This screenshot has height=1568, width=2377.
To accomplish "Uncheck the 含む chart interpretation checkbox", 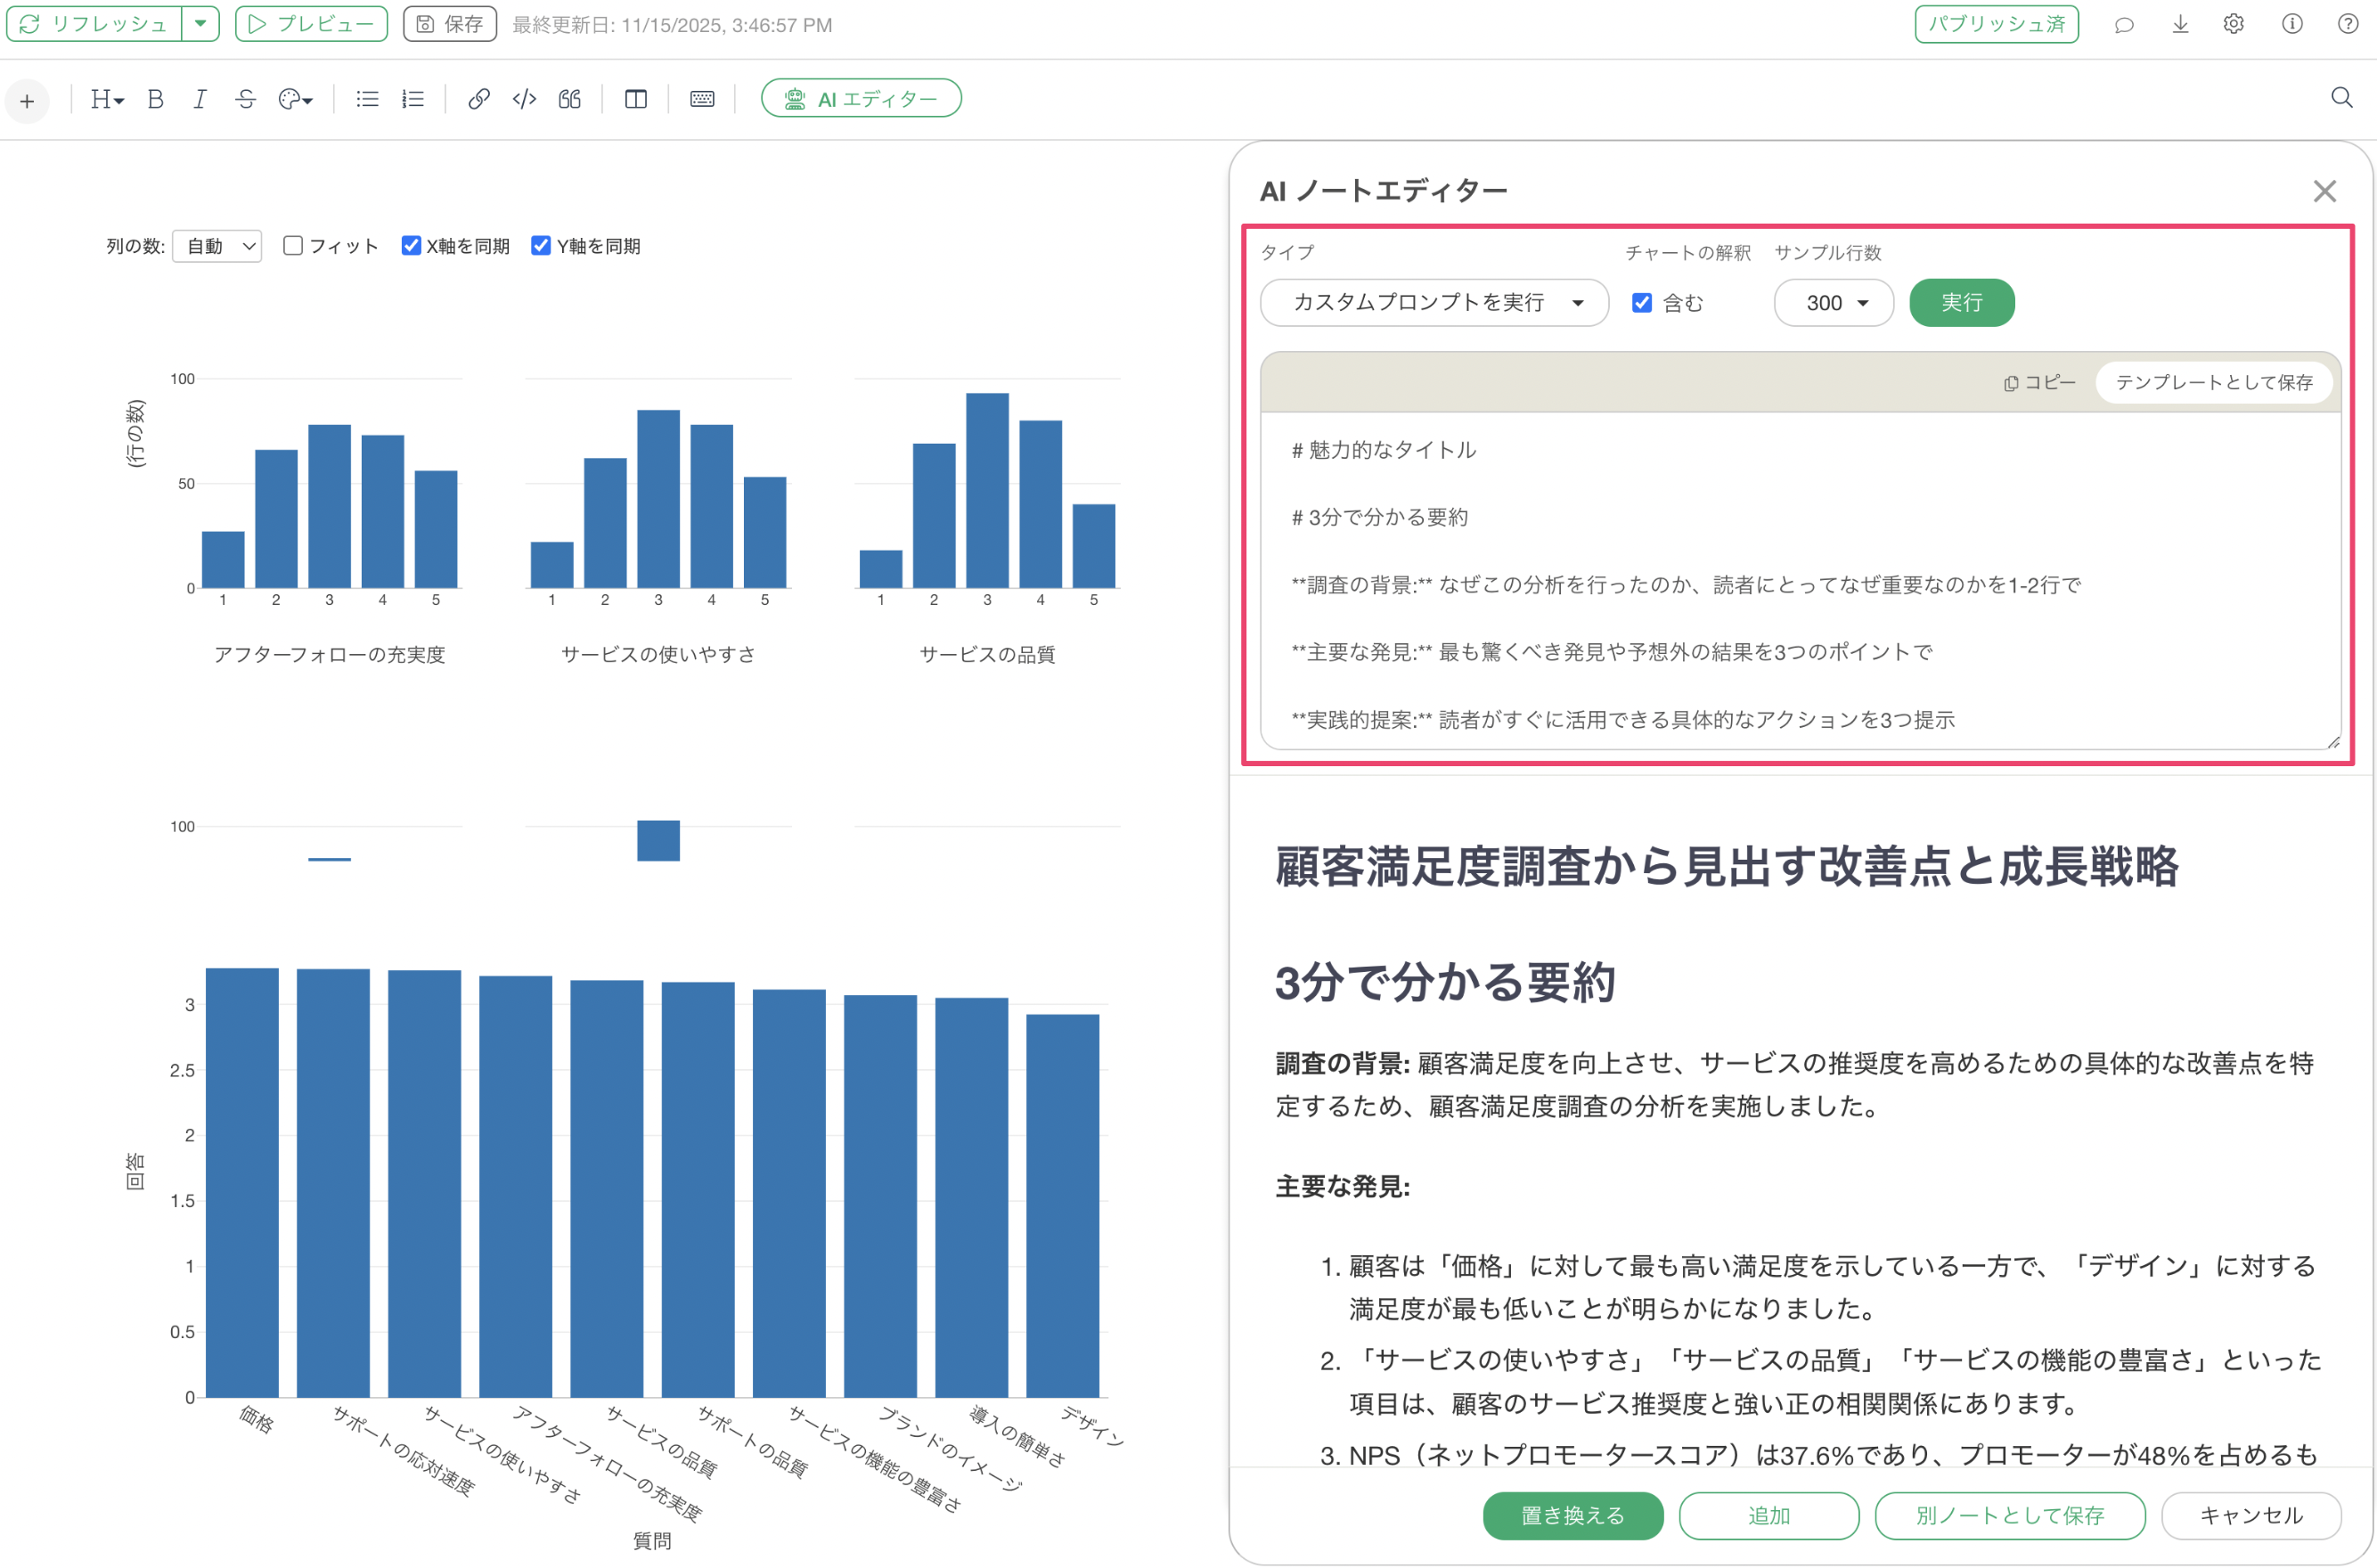I will click(x=1642, y=303).
